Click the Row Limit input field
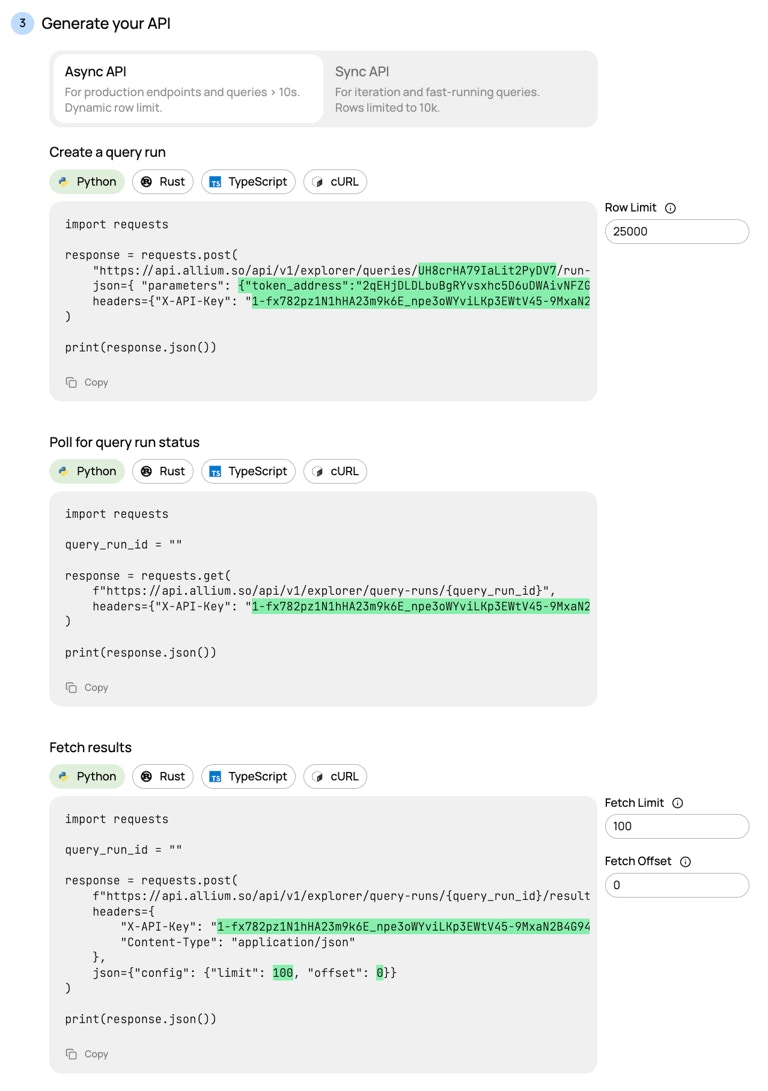768x1091 pixels. [677, 232]
